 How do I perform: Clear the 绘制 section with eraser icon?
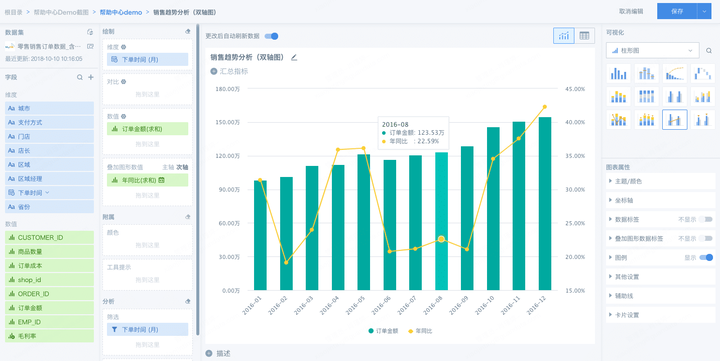pyautogui.click(x=187, y=31)
